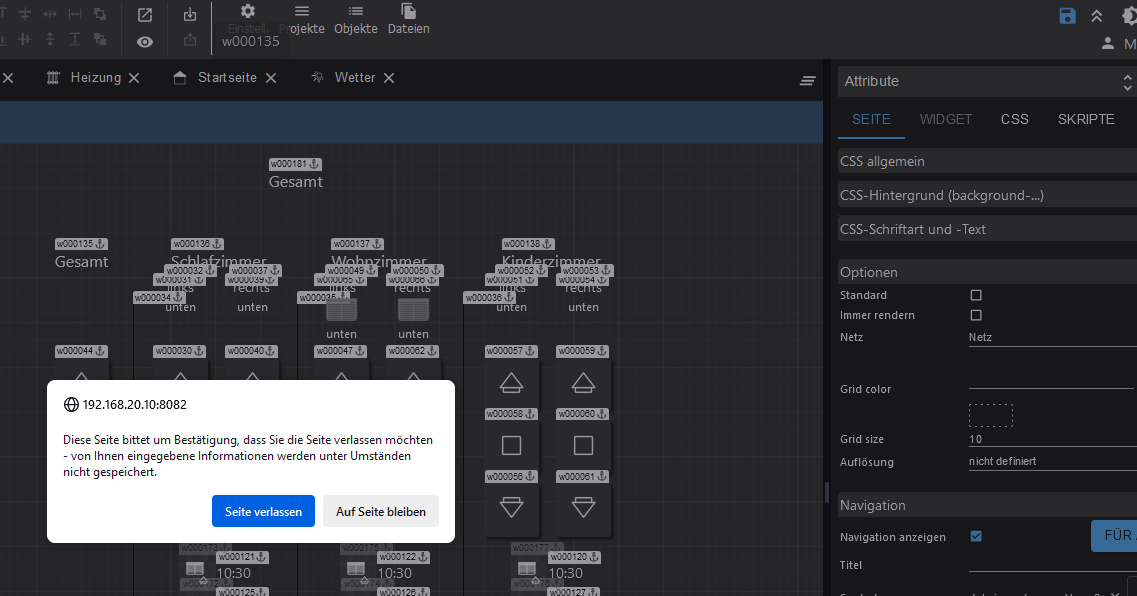Image resolution: width=1137 pixels, height=596 pixels.
Task: Click the Grid color dashed swatch
Action: [990, 415]
